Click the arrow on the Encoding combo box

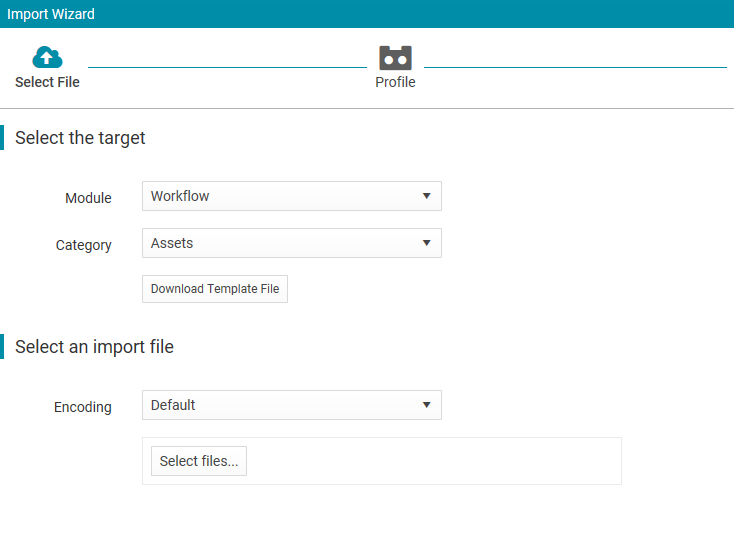point(426,405)
